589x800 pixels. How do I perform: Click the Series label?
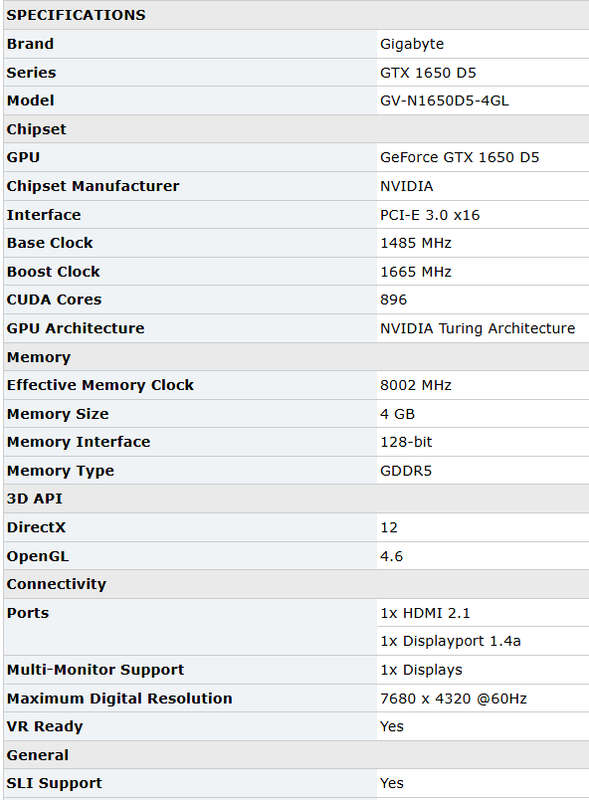[31, 72]
